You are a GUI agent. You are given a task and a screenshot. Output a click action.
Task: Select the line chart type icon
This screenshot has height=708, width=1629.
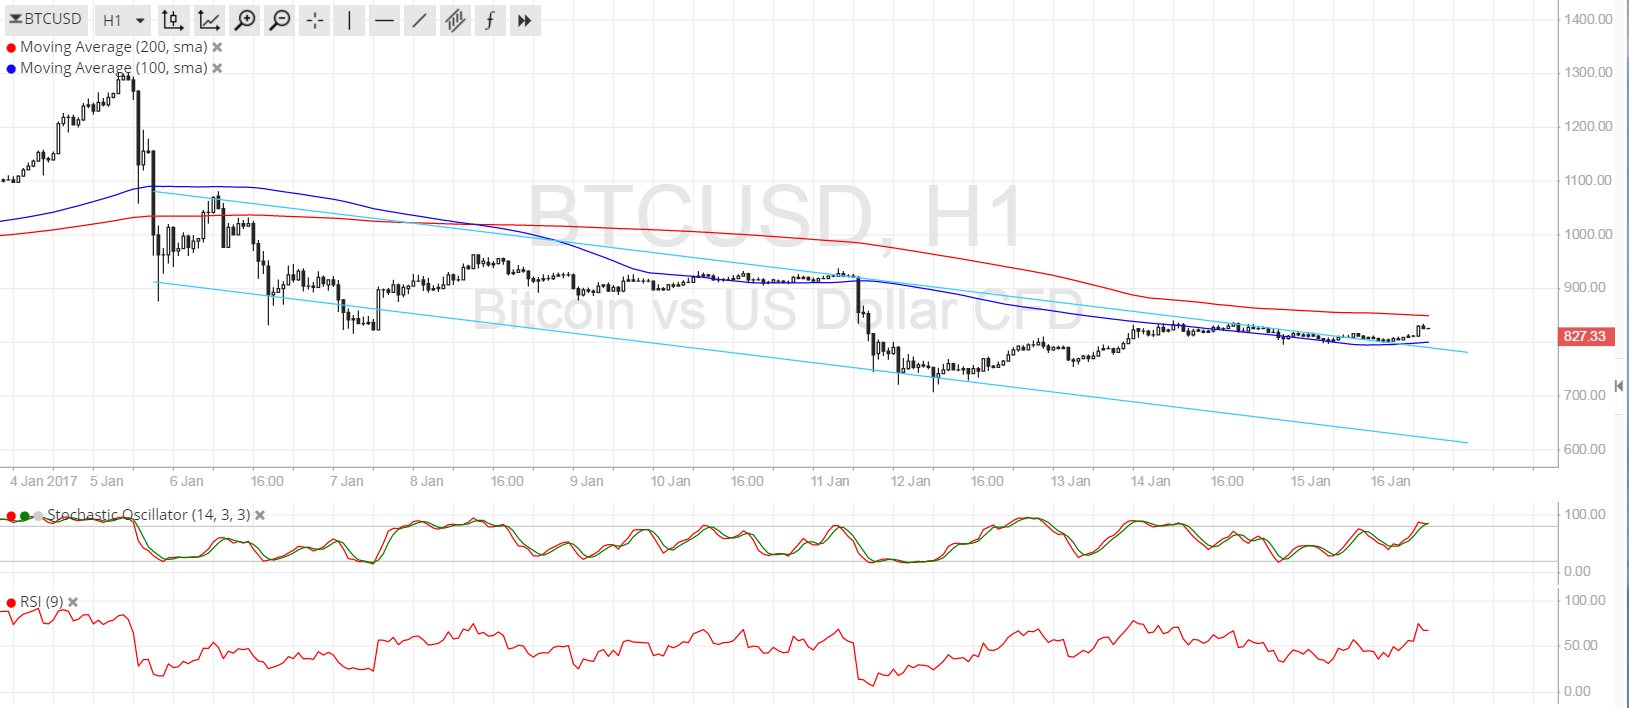point(208,20)
